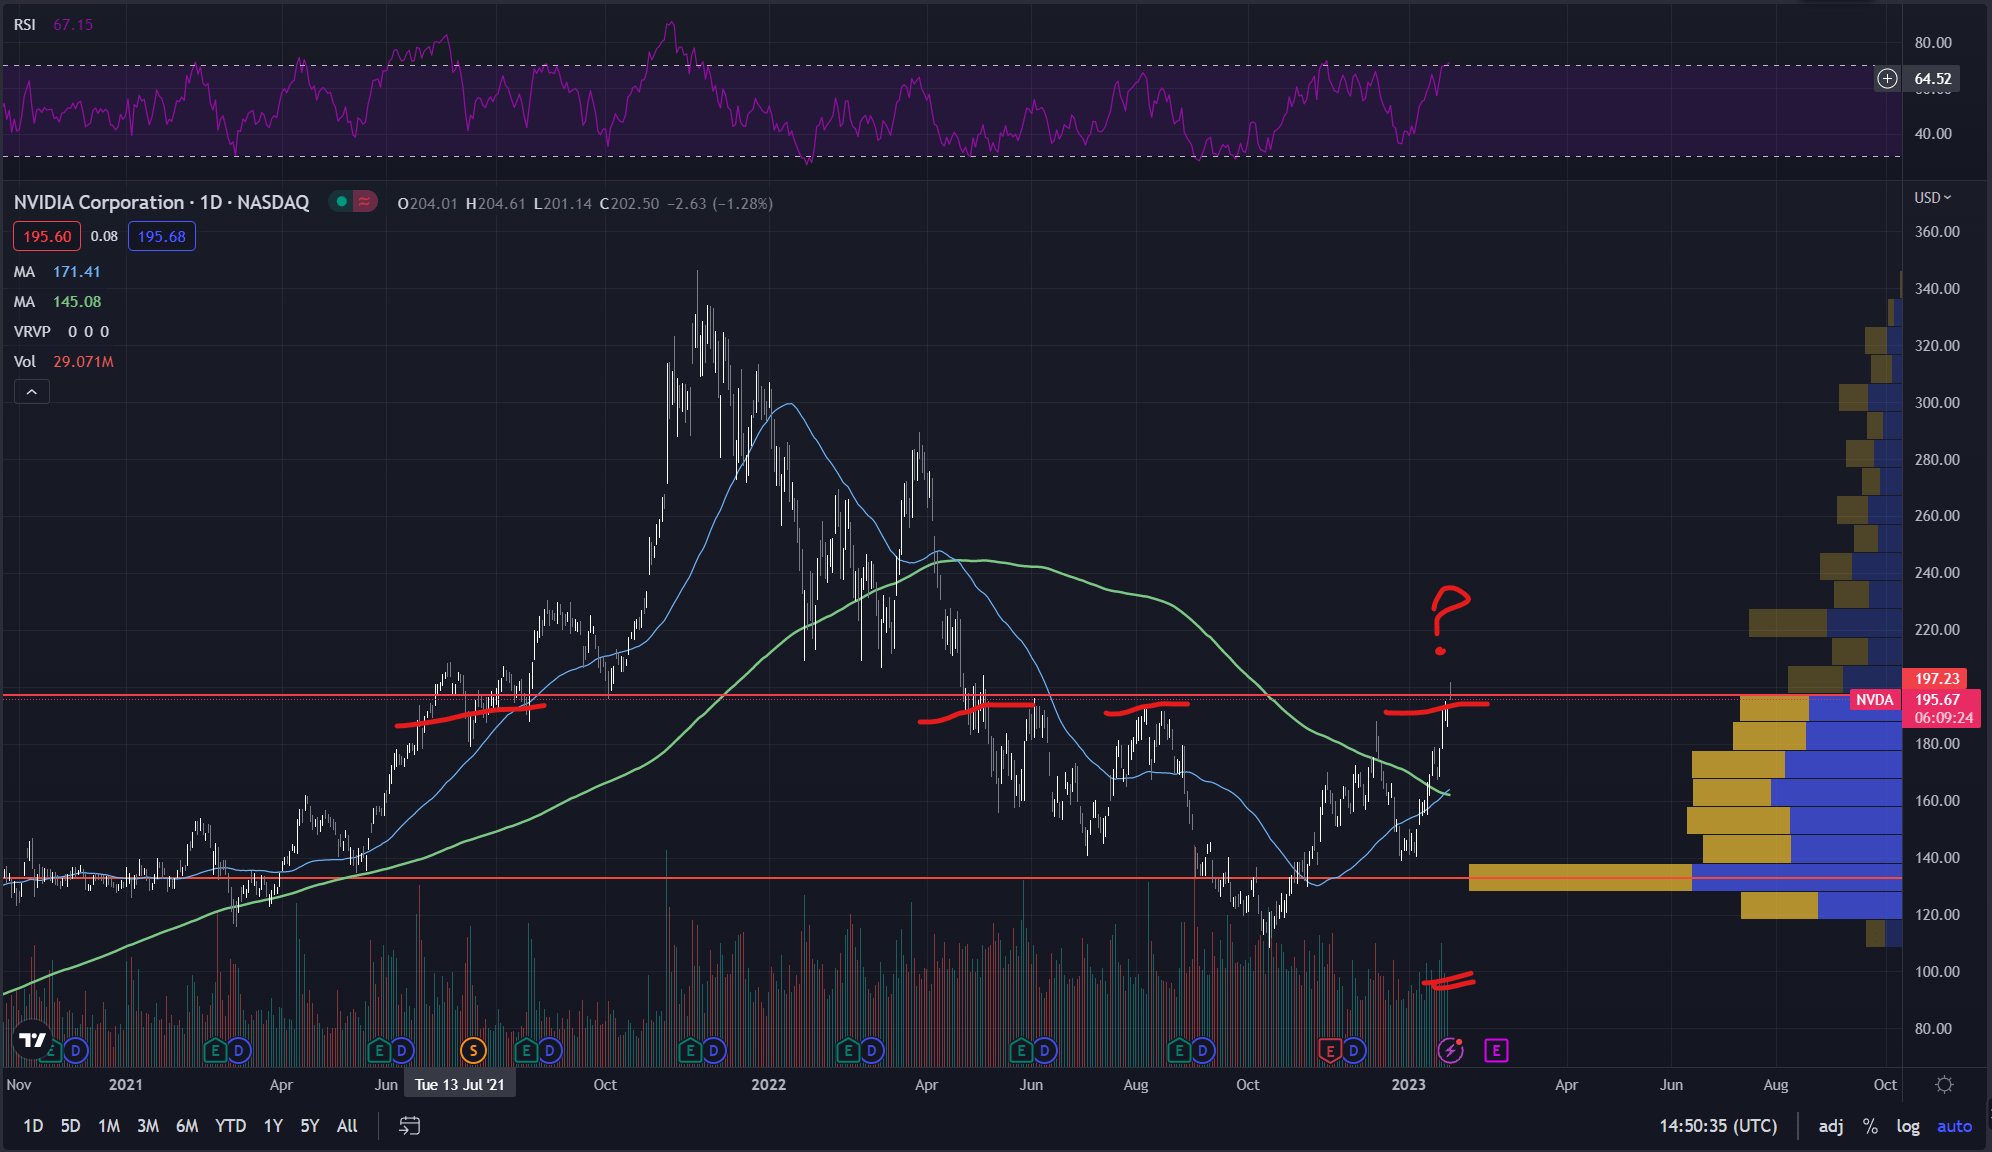
Task: Select the 5Y time range
Action: click(x=310, y=1126)
